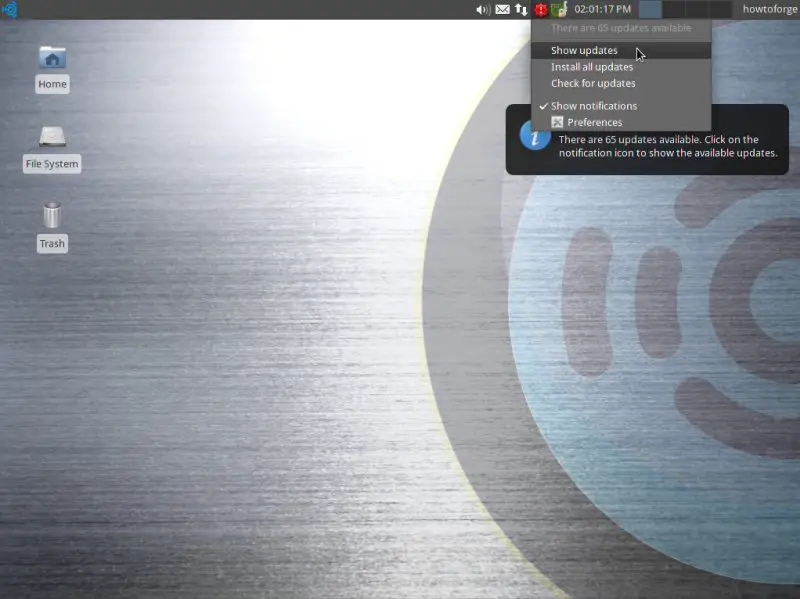Select Check for updates
The width and height of the screenshot is (800, 599).
[x=621, y=83]
